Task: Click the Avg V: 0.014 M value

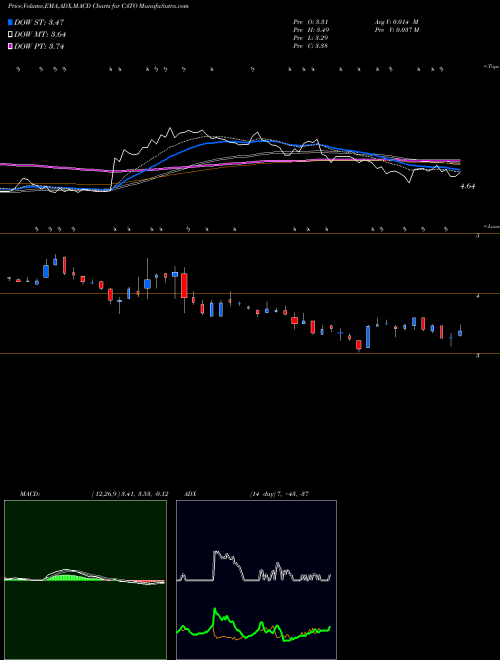Action: click(396, 22)
